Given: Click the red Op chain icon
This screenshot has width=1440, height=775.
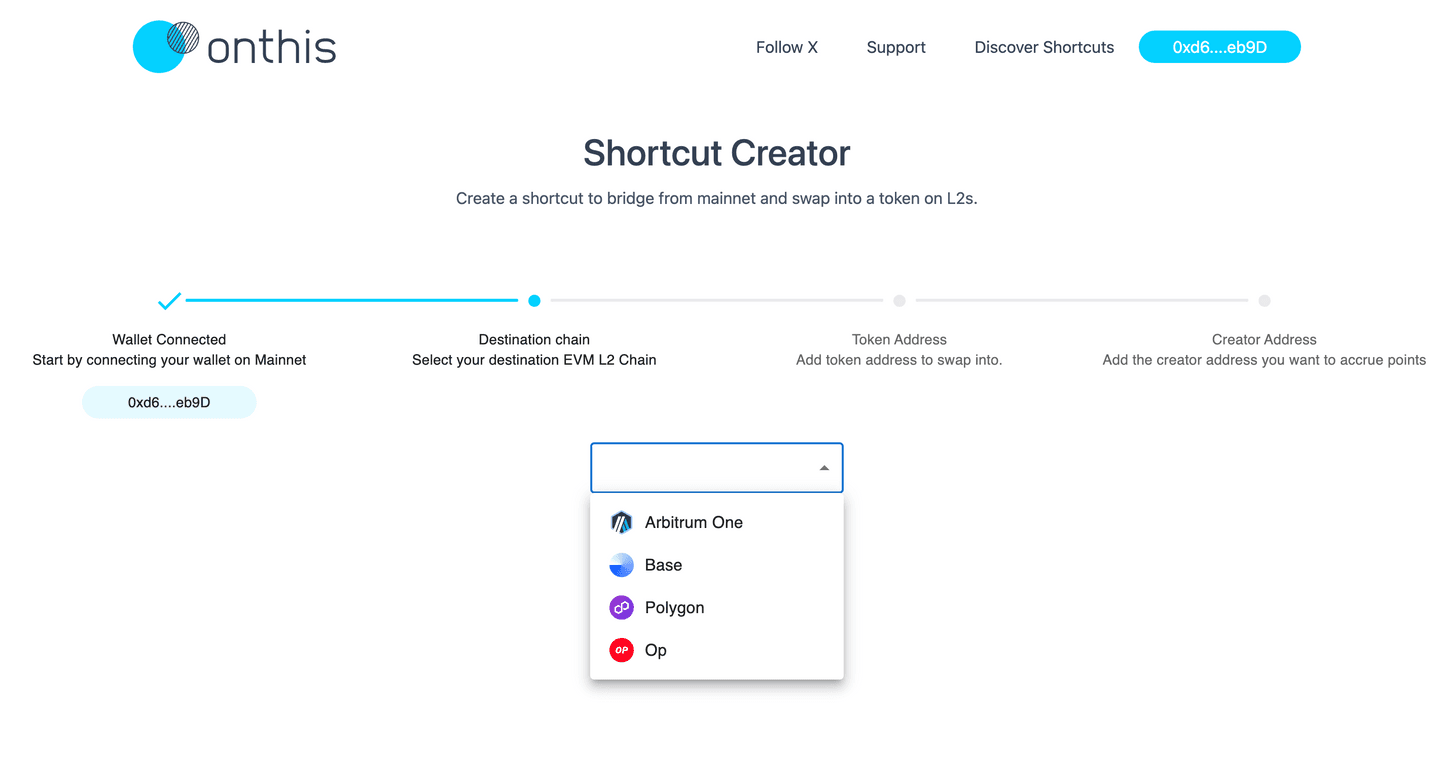Looking at the screenshot, I should pos(621,650).
